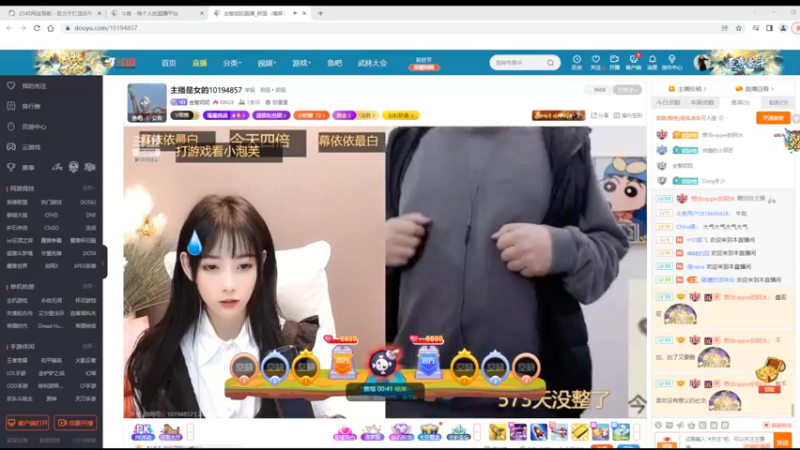Viewport: 800px width, 450px height.
Task: Click the 客户端打开 button in sidebar
Action: point(27,423)
